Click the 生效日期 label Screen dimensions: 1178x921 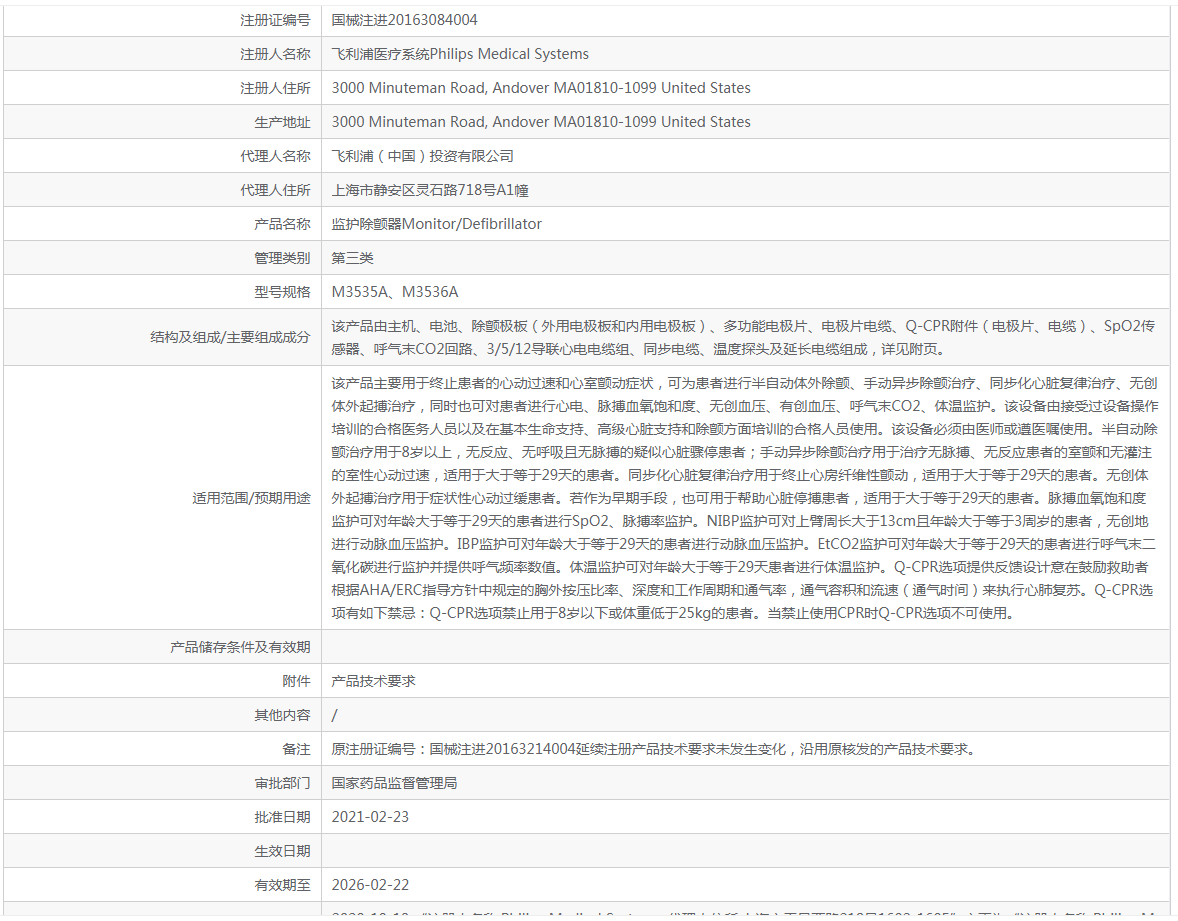coord(282,852)
